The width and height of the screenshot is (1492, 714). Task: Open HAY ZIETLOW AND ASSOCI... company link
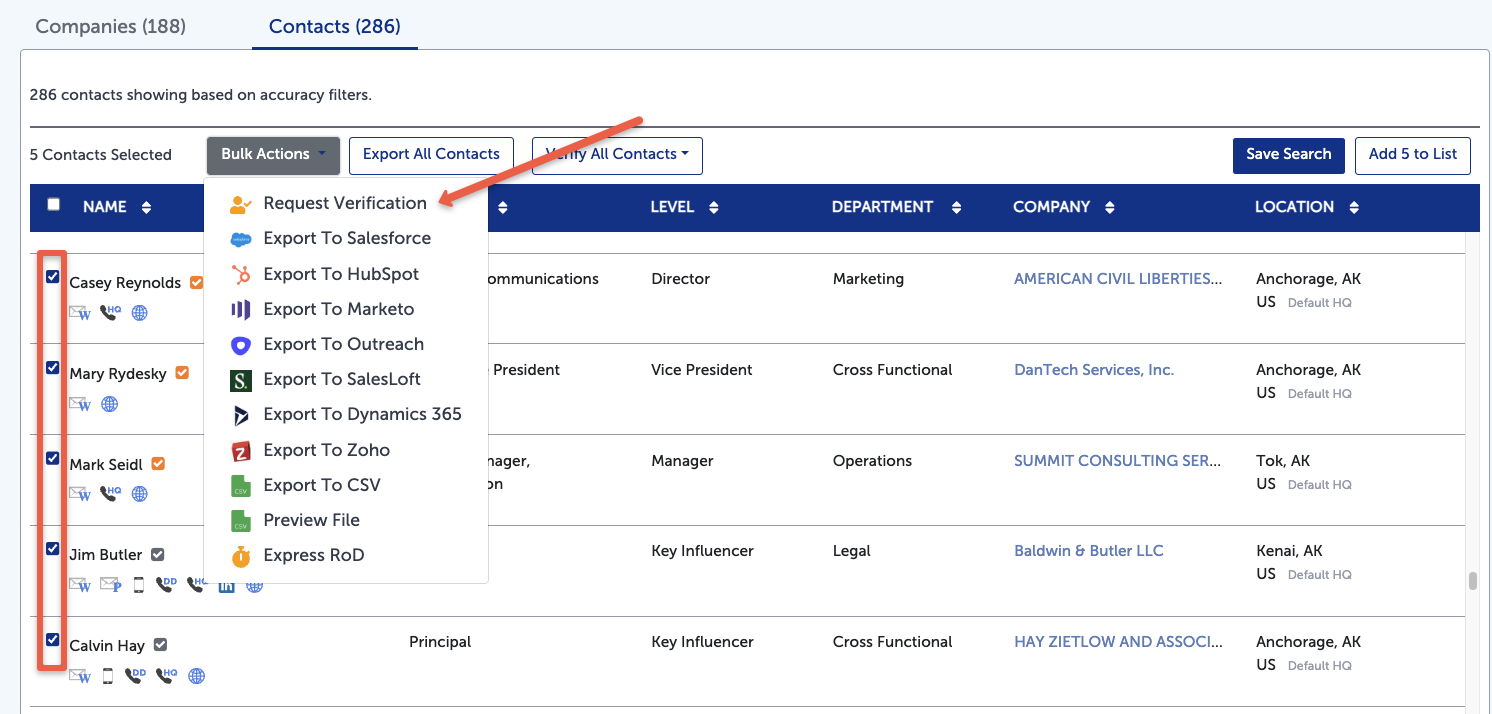pos(1118,642)
